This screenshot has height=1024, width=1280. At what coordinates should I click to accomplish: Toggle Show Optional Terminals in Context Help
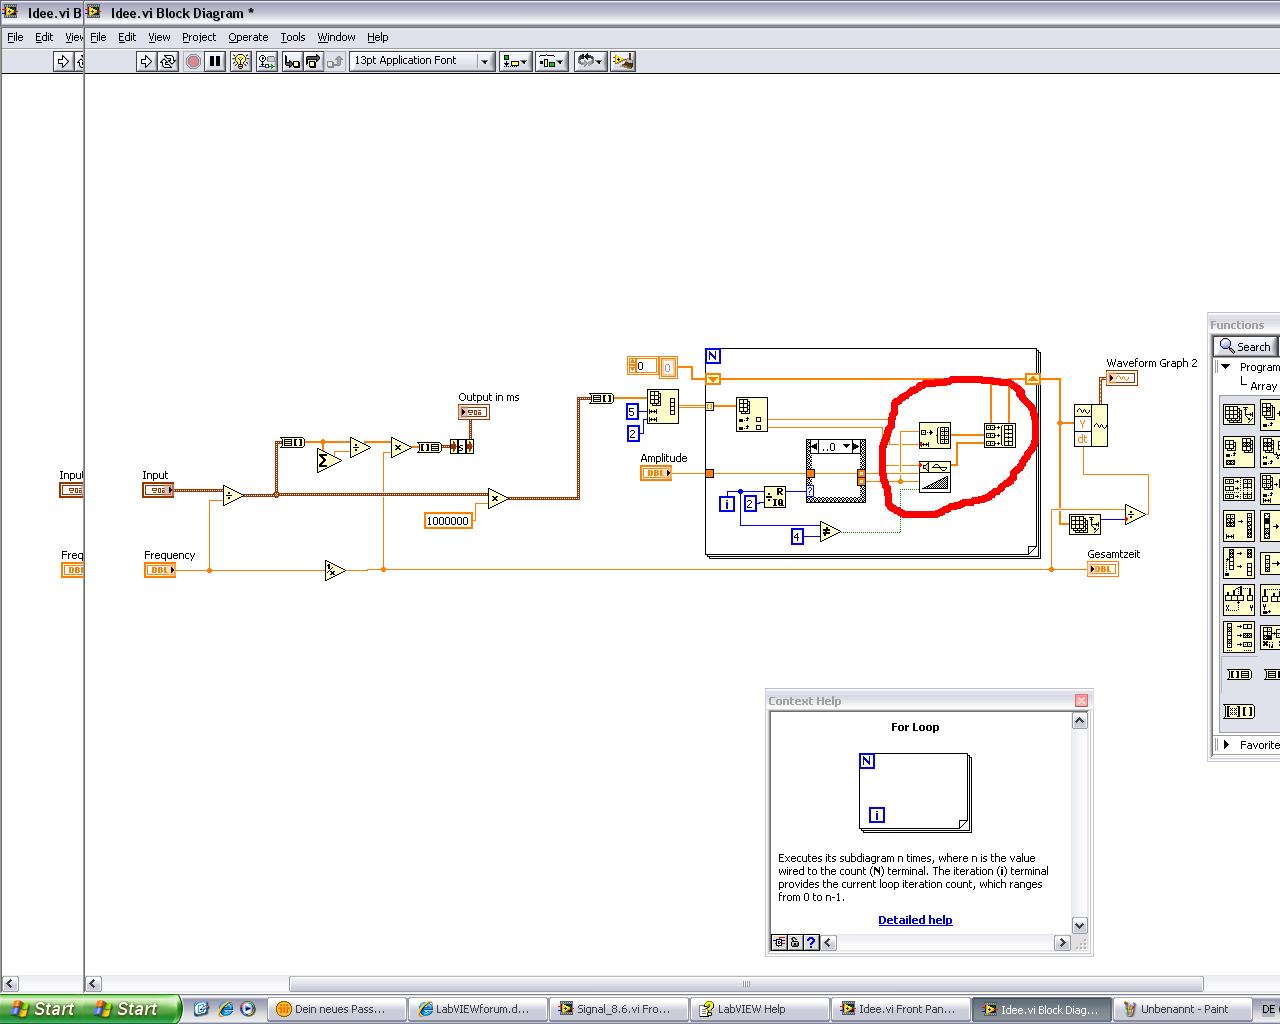pos(779,942)
